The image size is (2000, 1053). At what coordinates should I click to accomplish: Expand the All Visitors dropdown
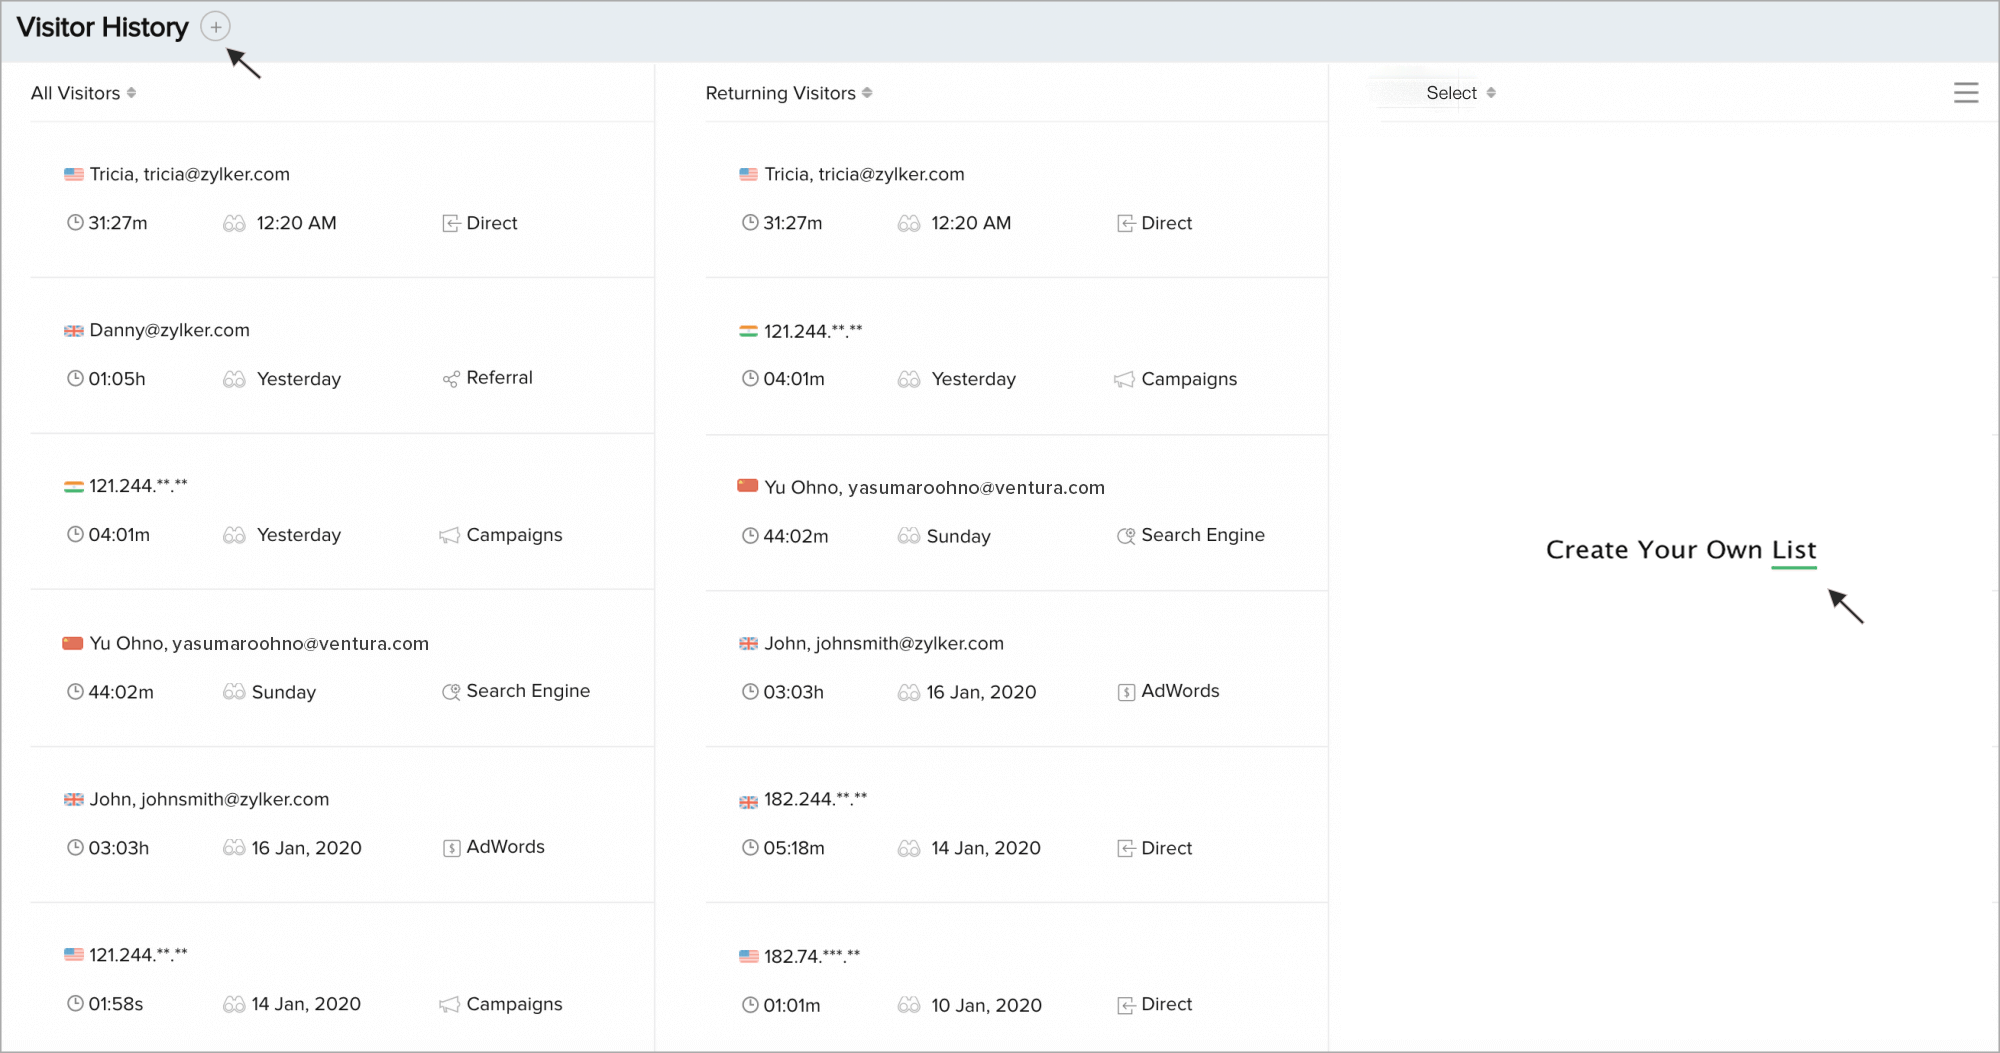(x=83, y=93)
